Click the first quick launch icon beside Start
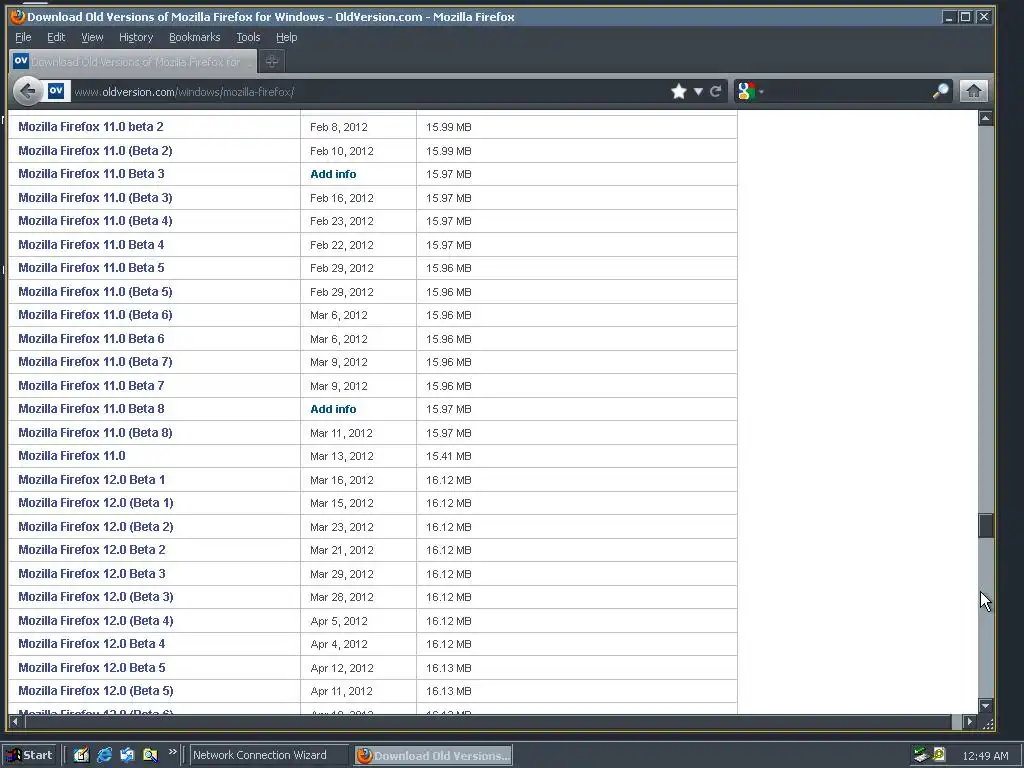 (x=81, y=755)
